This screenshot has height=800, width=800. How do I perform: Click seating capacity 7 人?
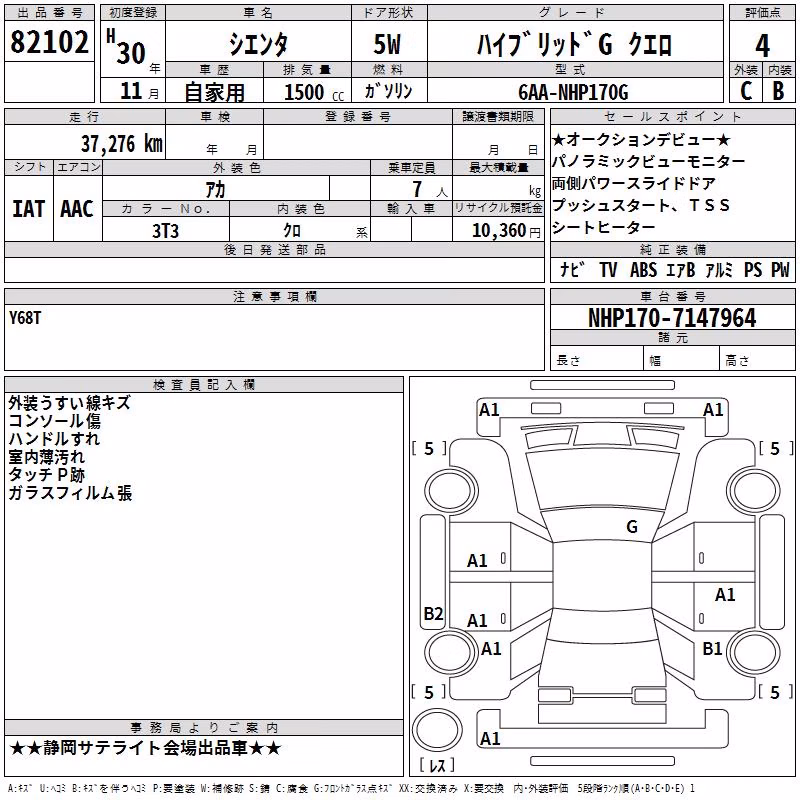click(429, 190)
